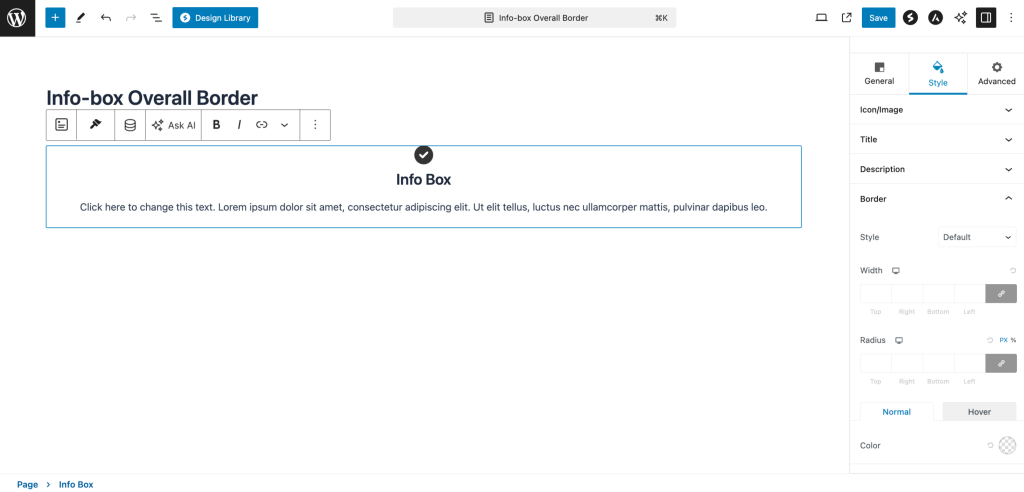The image size is (1024, 492).
Task: Expand the Icon/Image section
Action: pyautogui.click(x=936, y=109)
